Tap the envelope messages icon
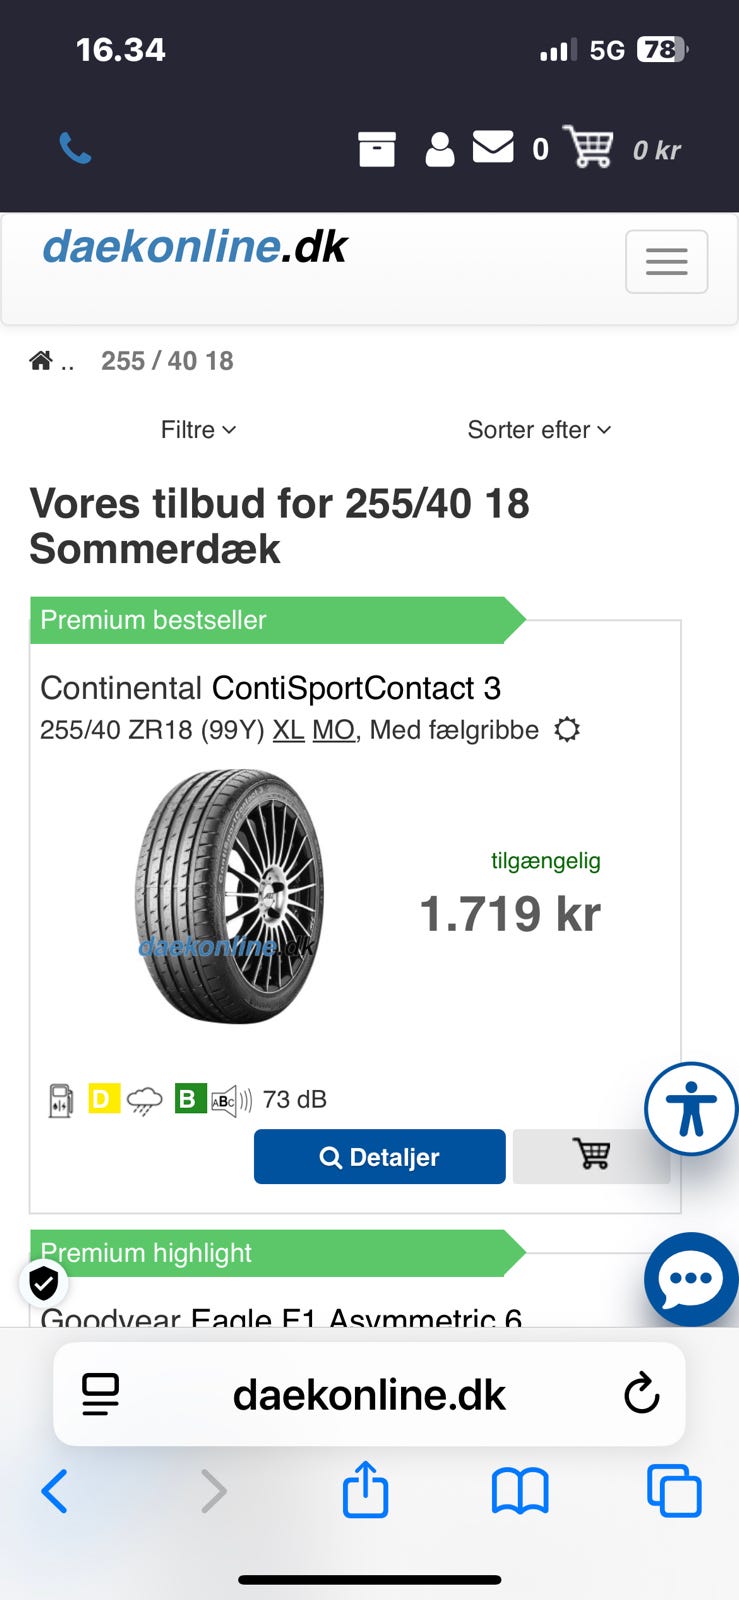This screenshot has height=1600, width=739. click(x=493, y=147)
